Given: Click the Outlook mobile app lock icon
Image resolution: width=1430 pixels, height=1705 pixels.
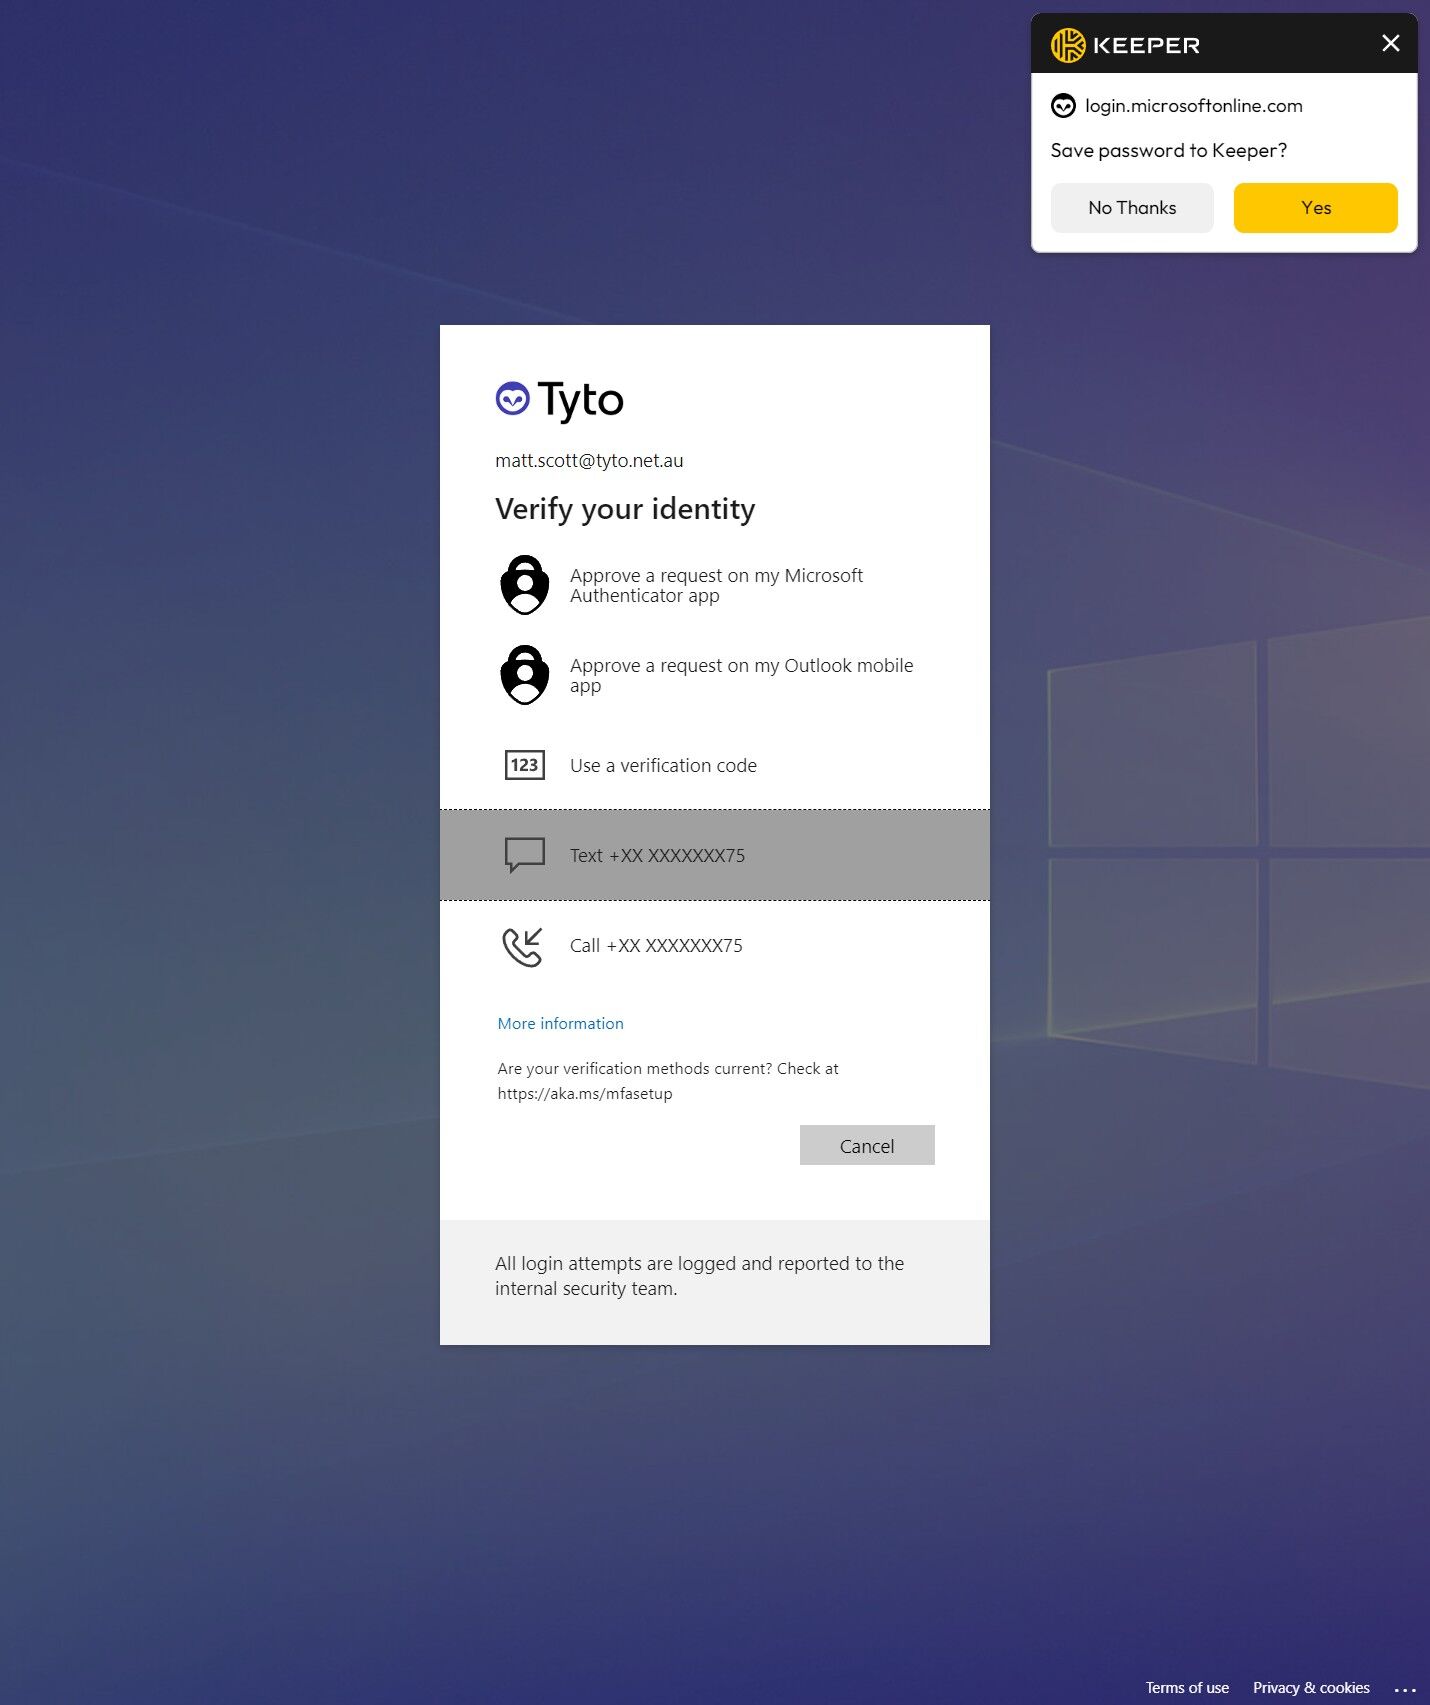Looking at the screenshot, I should [x=525, y=675].
